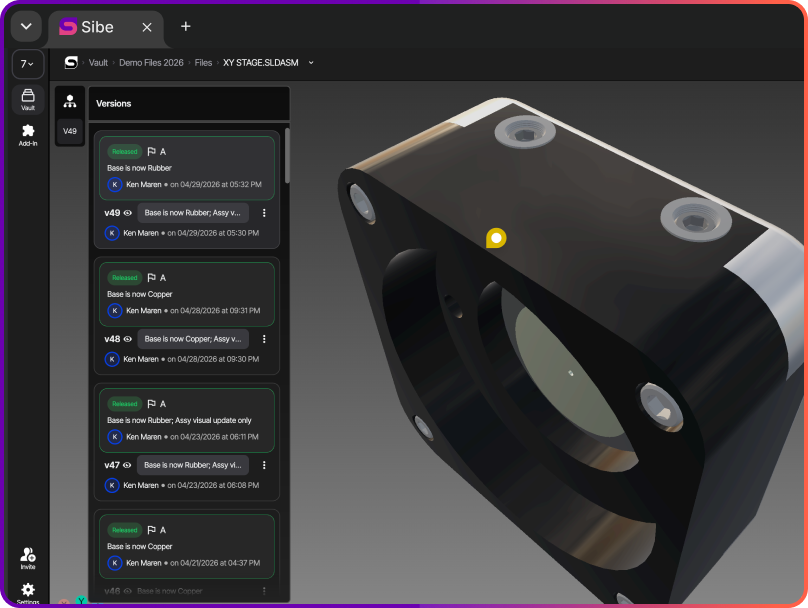Click the versions list scrollbar
Viewport: 808px width, 608px height.
coord(287,156)
